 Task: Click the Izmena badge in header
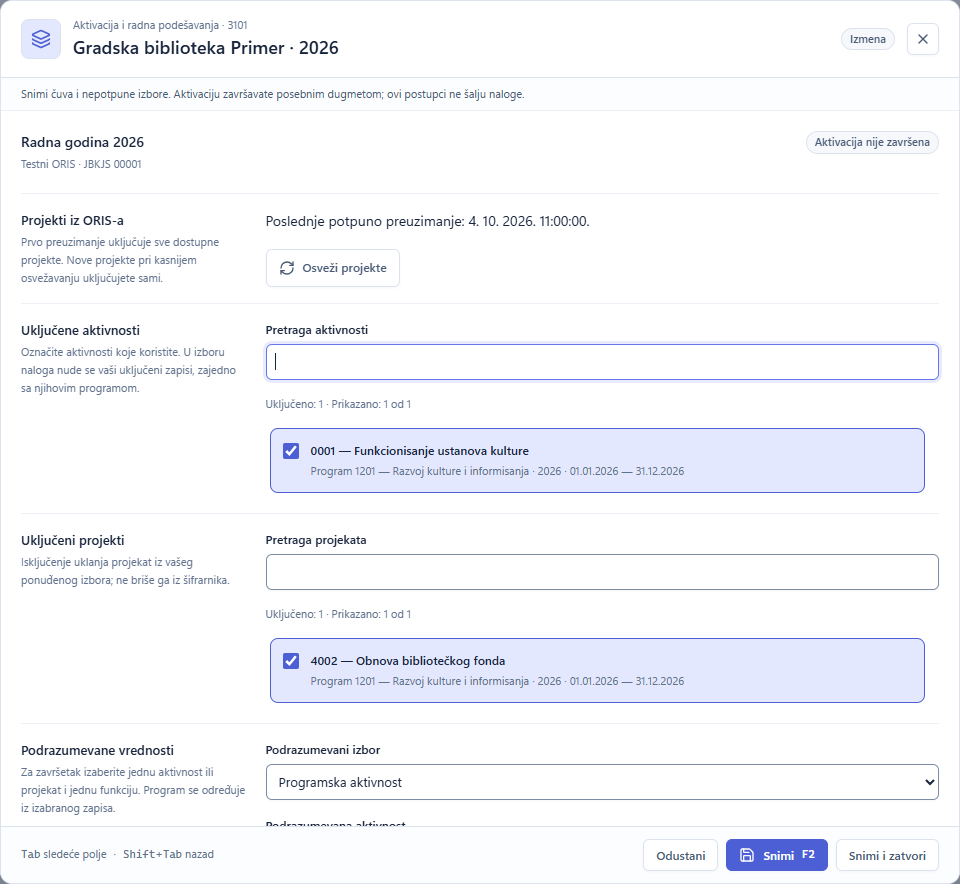868,39
